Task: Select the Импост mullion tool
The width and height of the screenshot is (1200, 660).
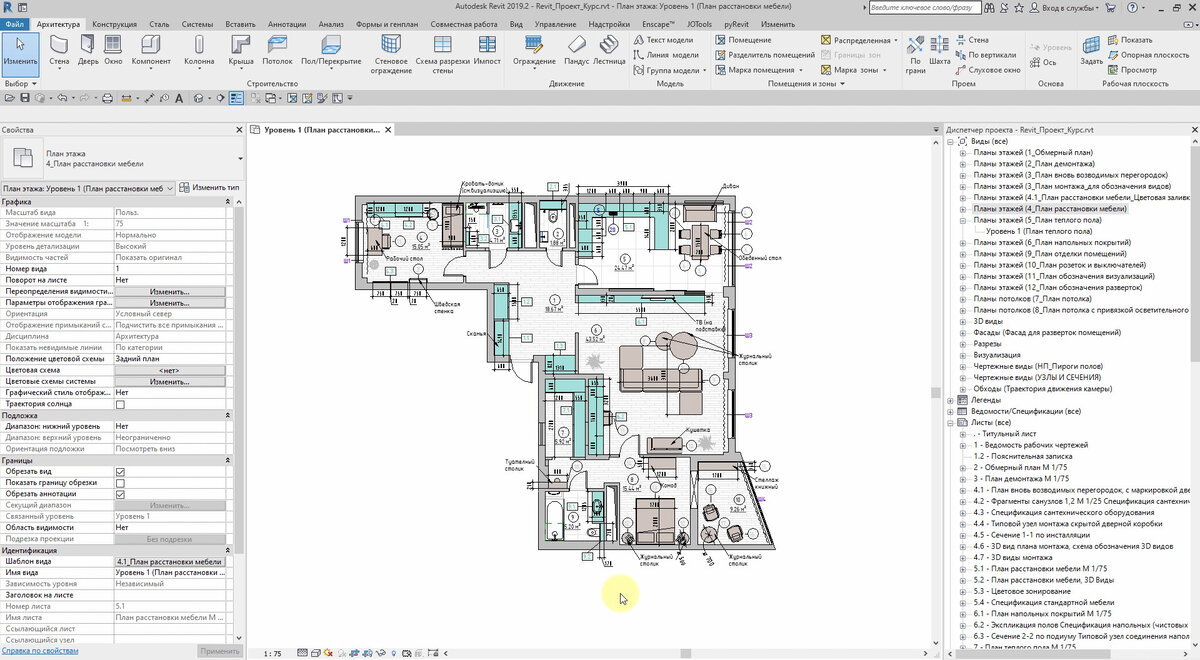Action: click(487, 52)
